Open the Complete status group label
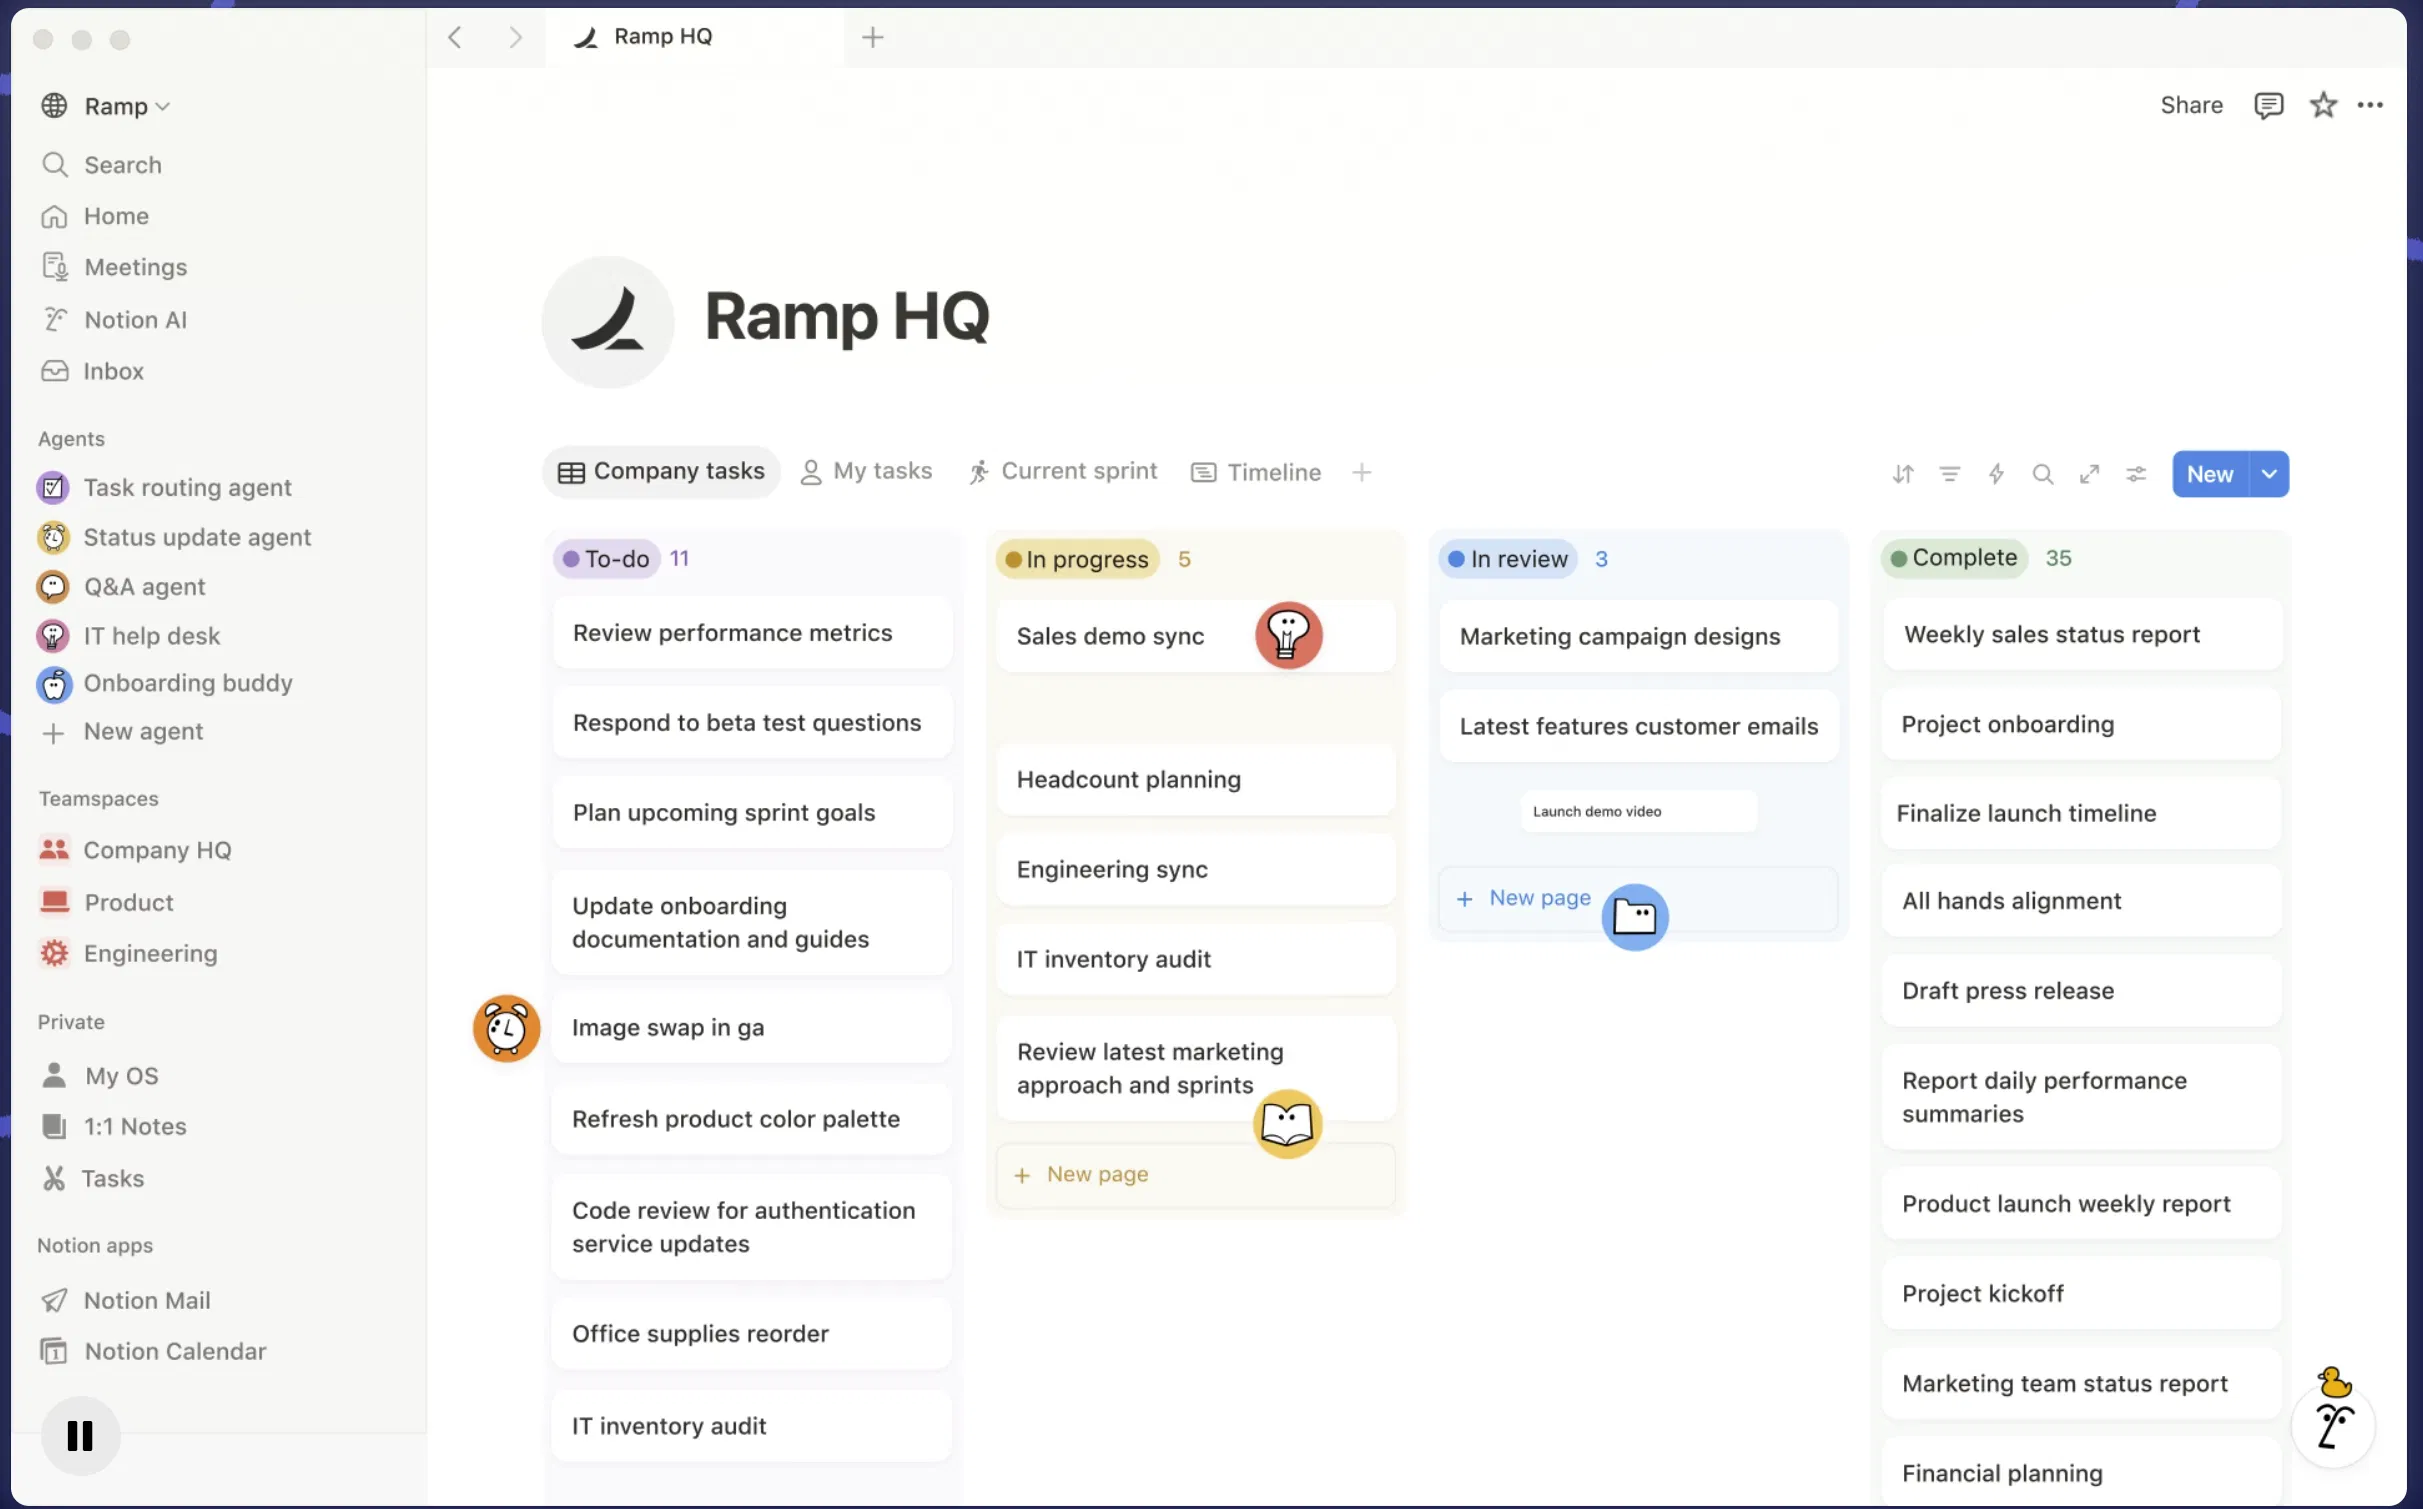This screenshot has height=1509, width=2423. click(1954, 558)
